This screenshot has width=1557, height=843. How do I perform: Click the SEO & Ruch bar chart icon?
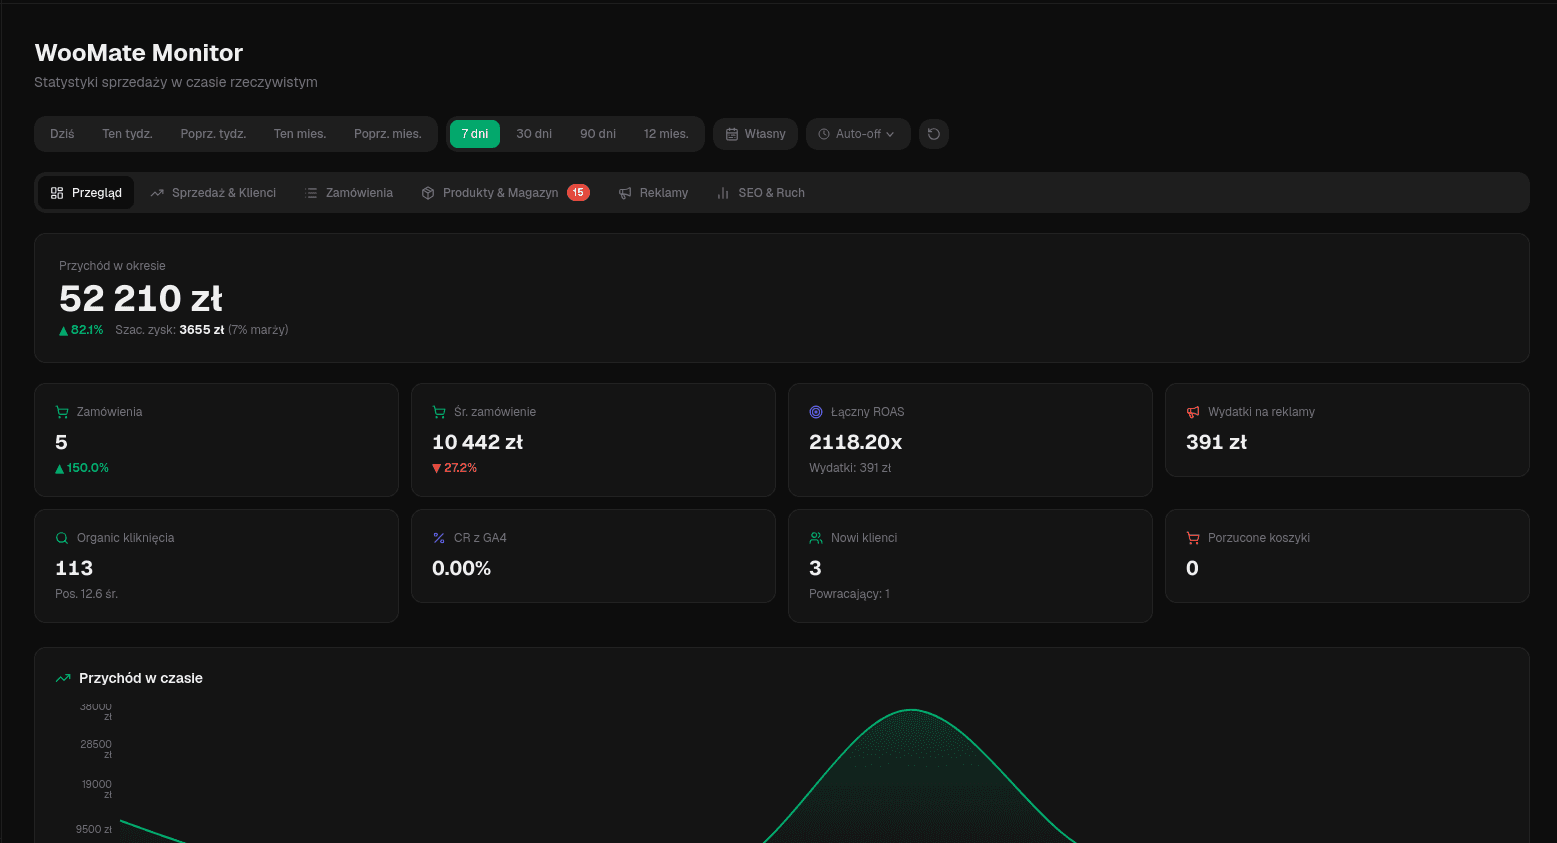click(723, 193)
